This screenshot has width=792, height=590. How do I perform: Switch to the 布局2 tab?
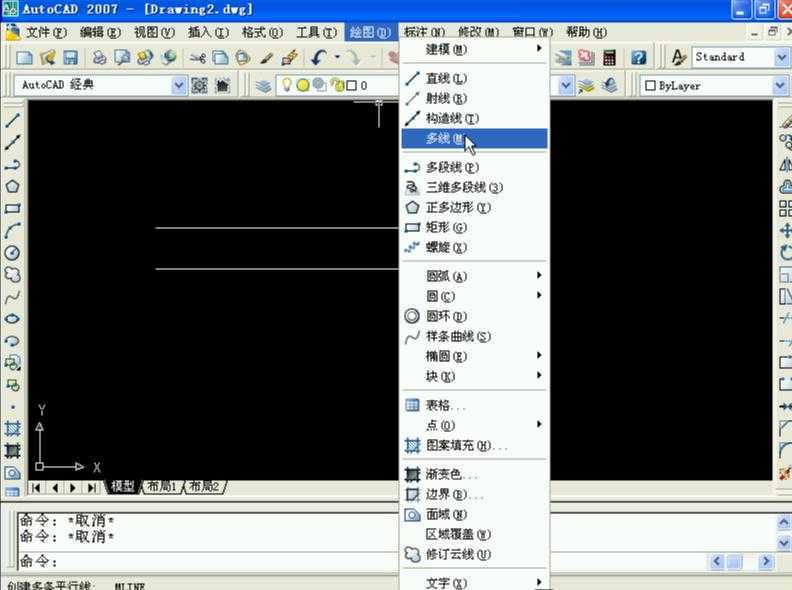click(x=205, y=486)
